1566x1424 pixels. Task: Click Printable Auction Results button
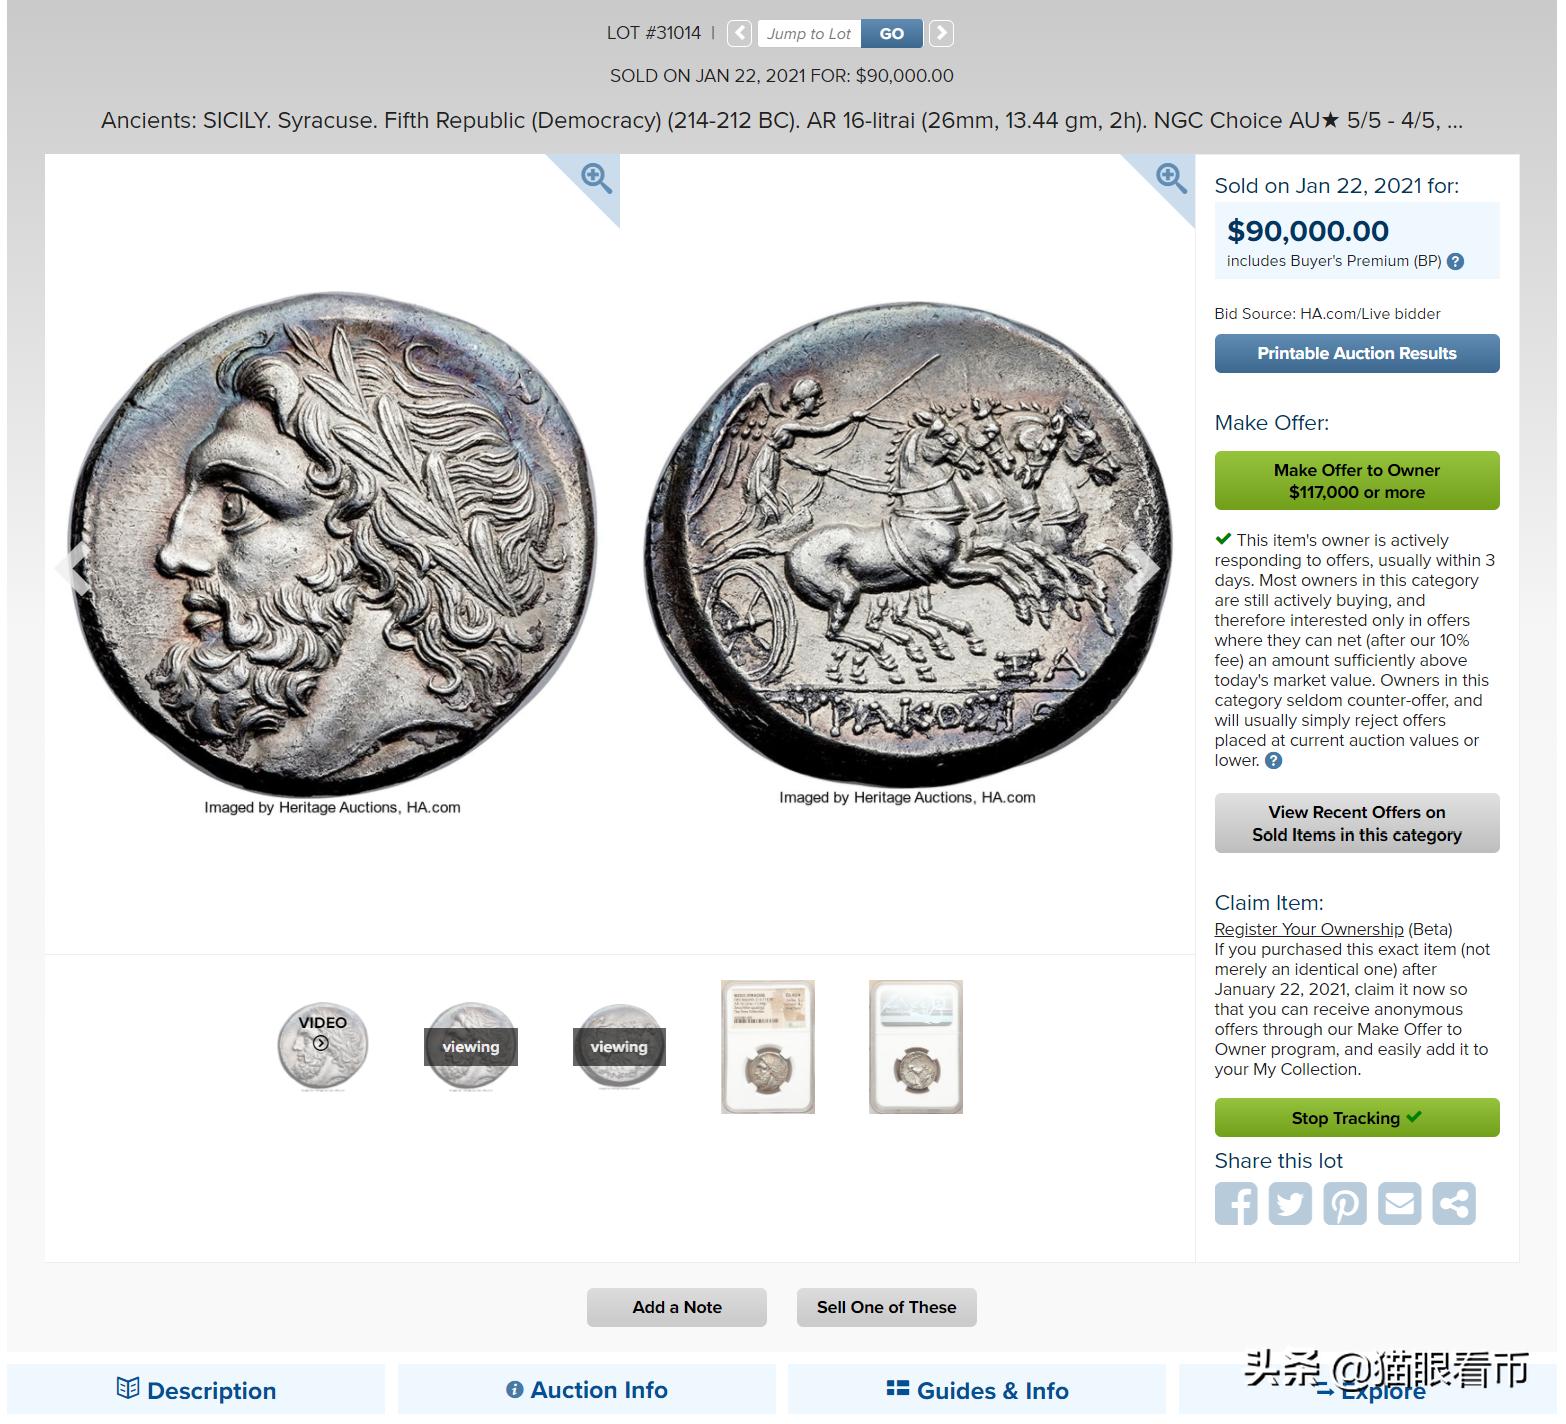pos(1357,353)
